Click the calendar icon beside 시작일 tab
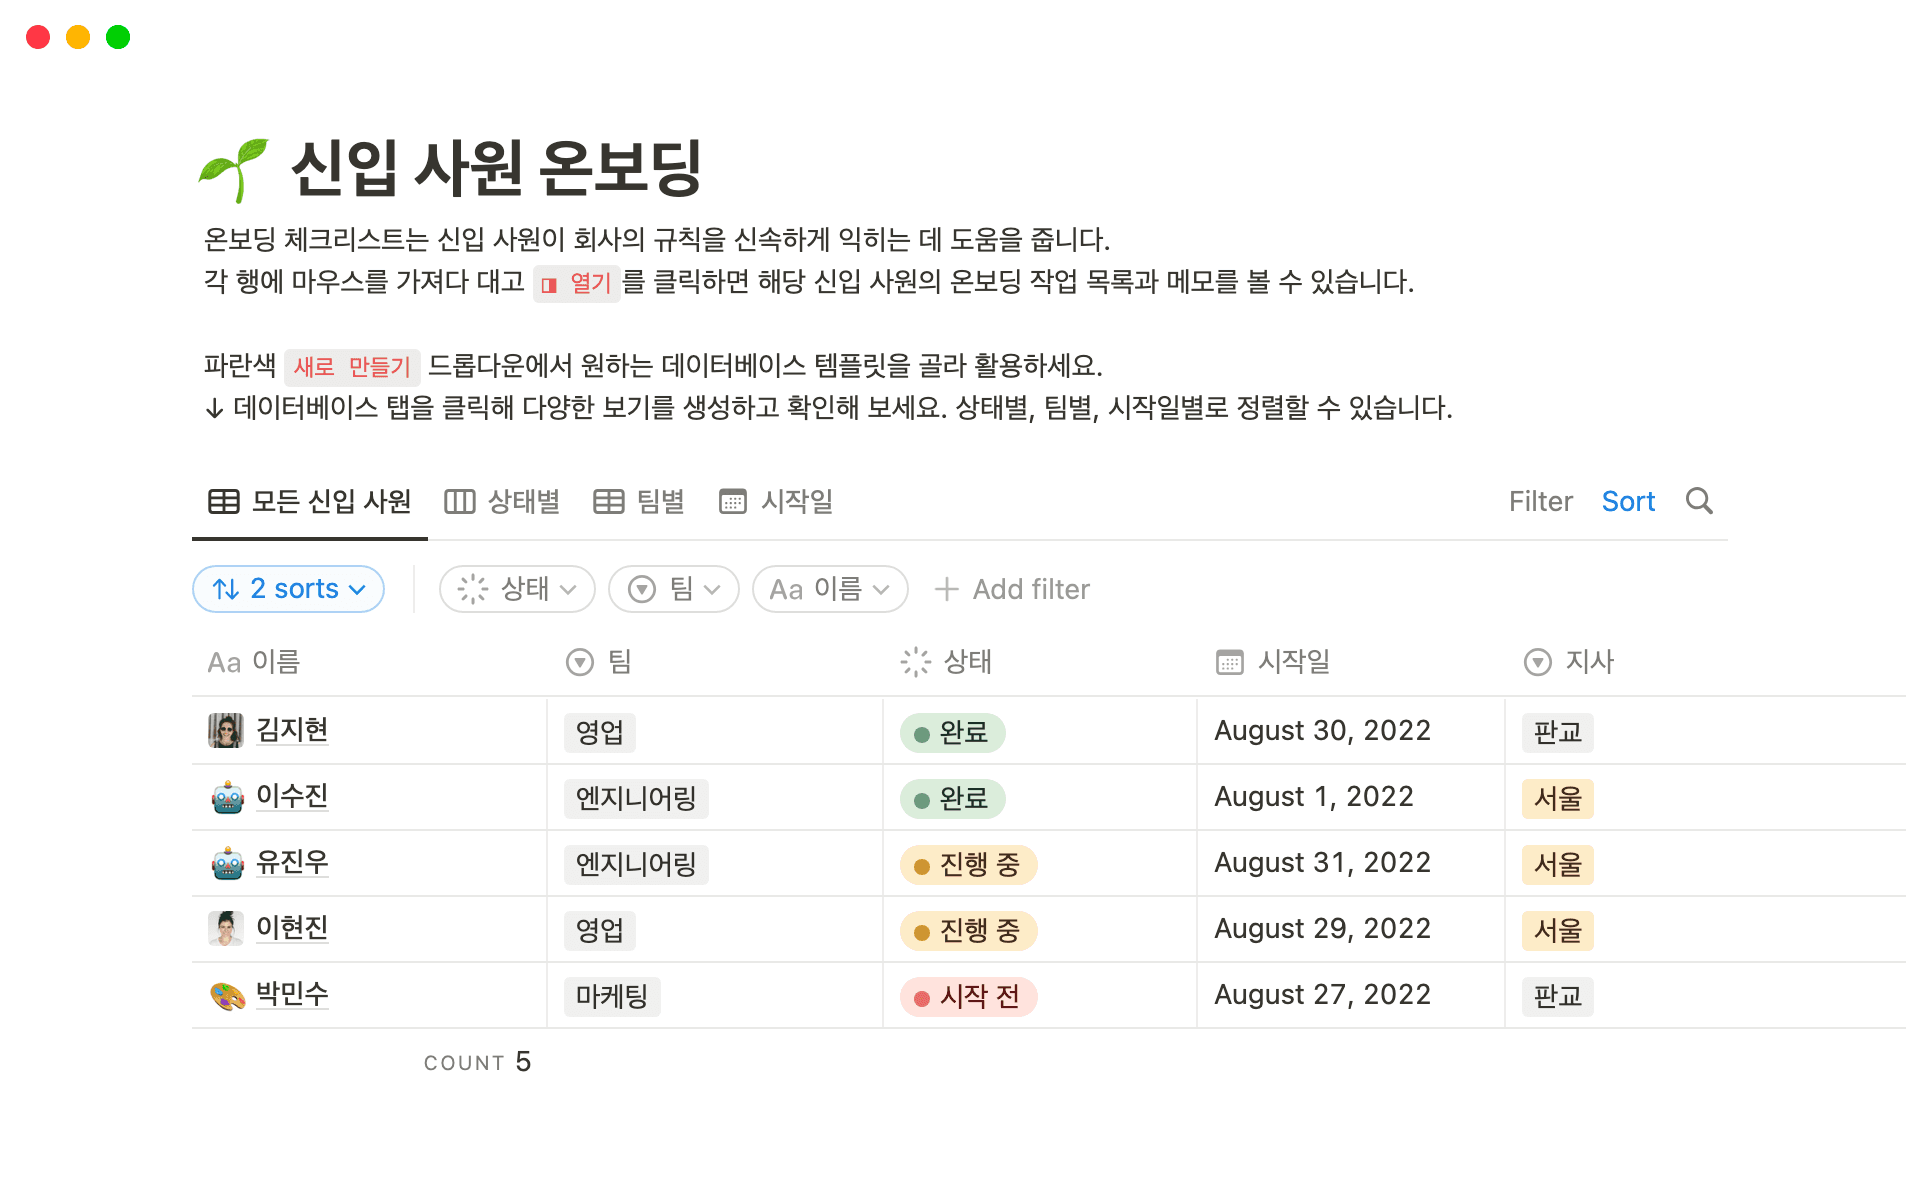The width and height of the screenshot is (1920, 1200). [x=734, y=501]
